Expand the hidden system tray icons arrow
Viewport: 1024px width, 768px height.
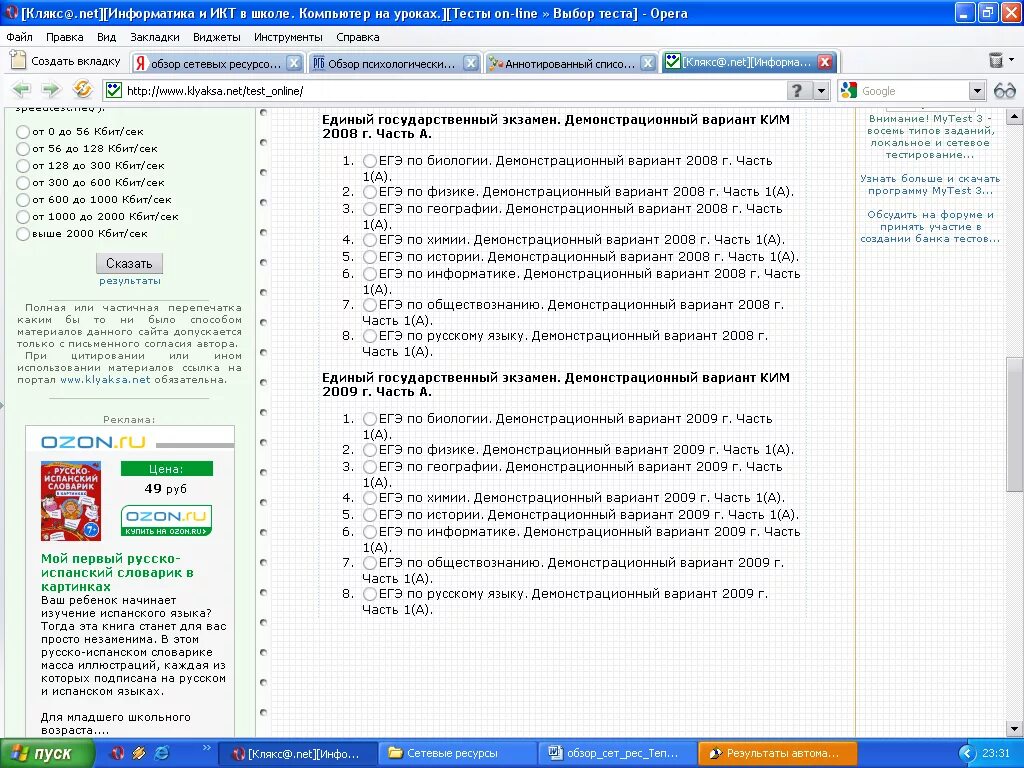tap(967, 754)
